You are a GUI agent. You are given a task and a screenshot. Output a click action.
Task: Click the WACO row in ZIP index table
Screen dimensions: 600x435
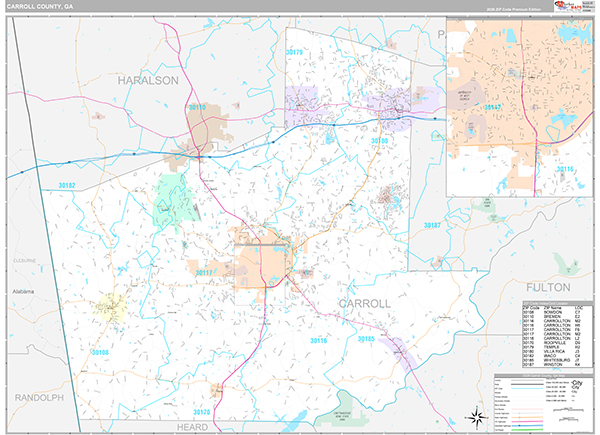[x=552, y=356]
